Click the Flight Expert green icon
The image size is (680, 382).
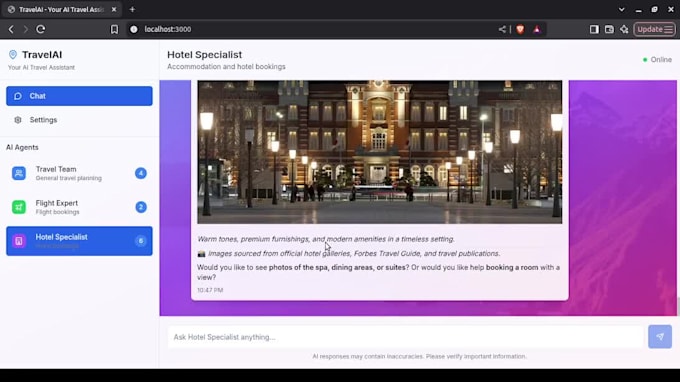point(19,207)
